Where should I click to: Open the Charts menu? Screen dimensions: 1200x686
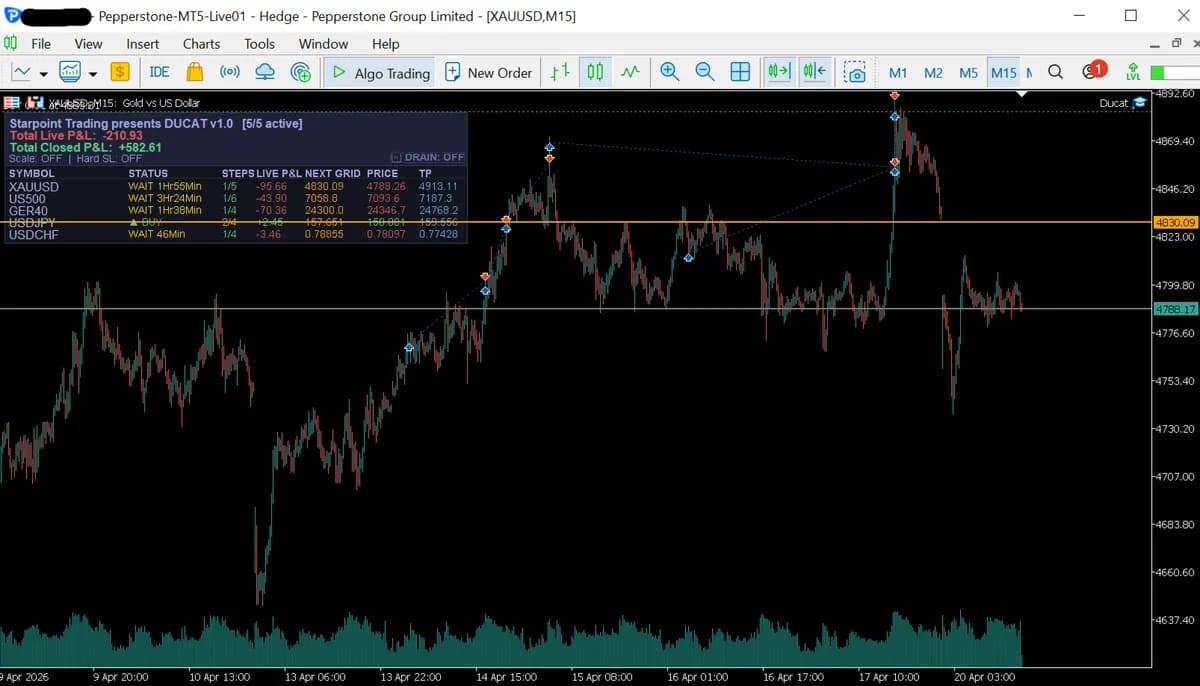tap(201, 43)
